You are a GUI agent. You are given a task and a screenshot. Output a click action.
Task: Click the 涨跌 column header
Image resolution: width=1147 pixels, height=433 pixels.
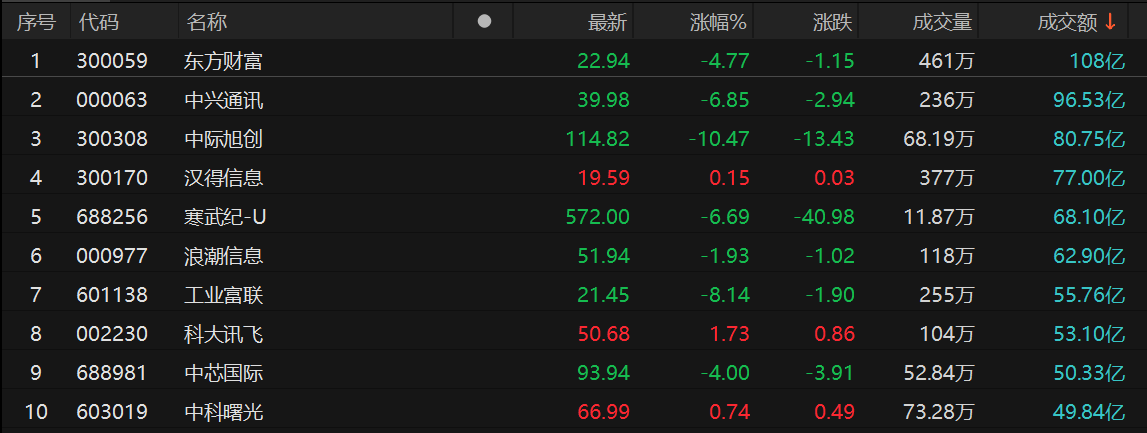pos(832,21)
